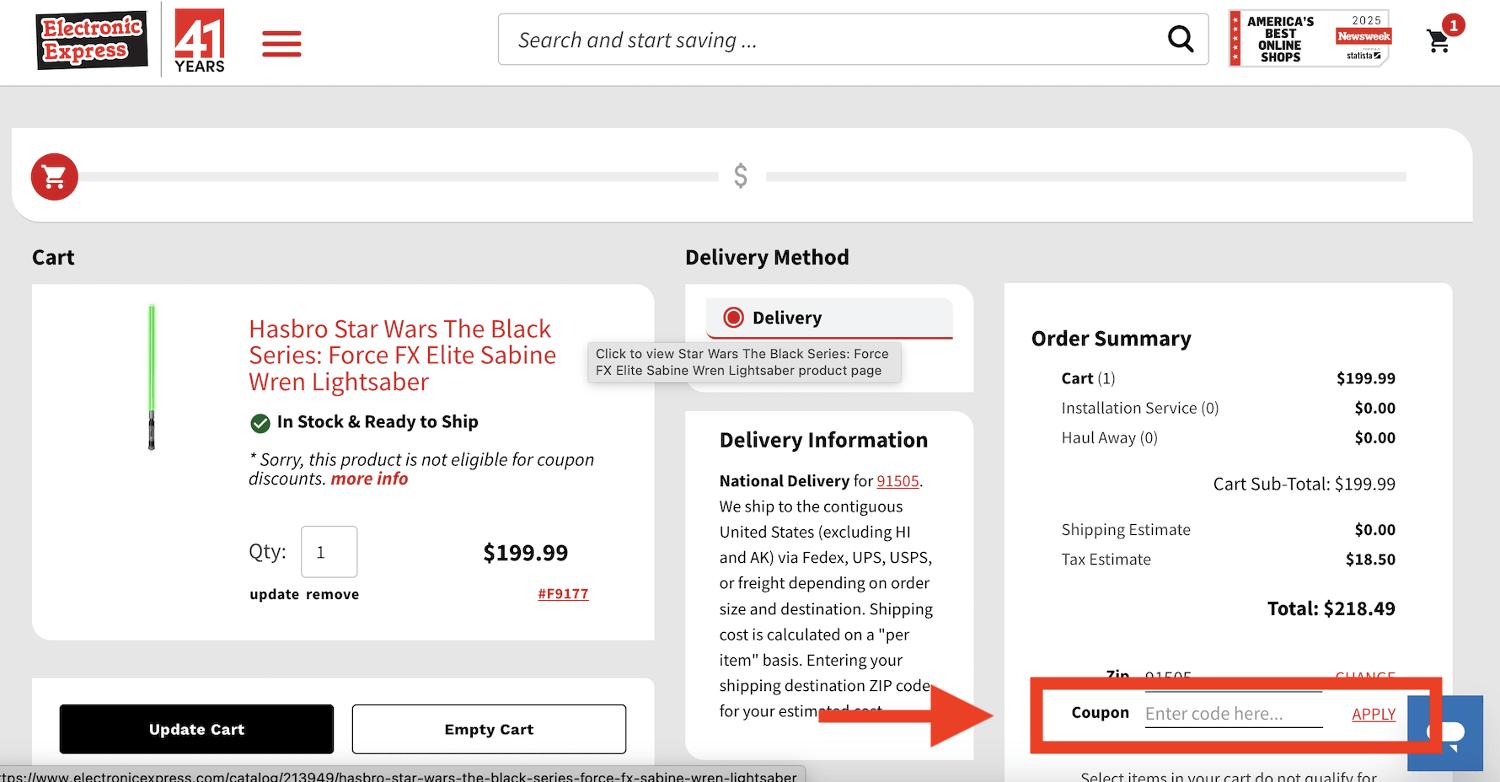Open the 'more info' coupon link
This screenshot has width=1500, height=782.
pyautogui.click(x=369, y=478)
